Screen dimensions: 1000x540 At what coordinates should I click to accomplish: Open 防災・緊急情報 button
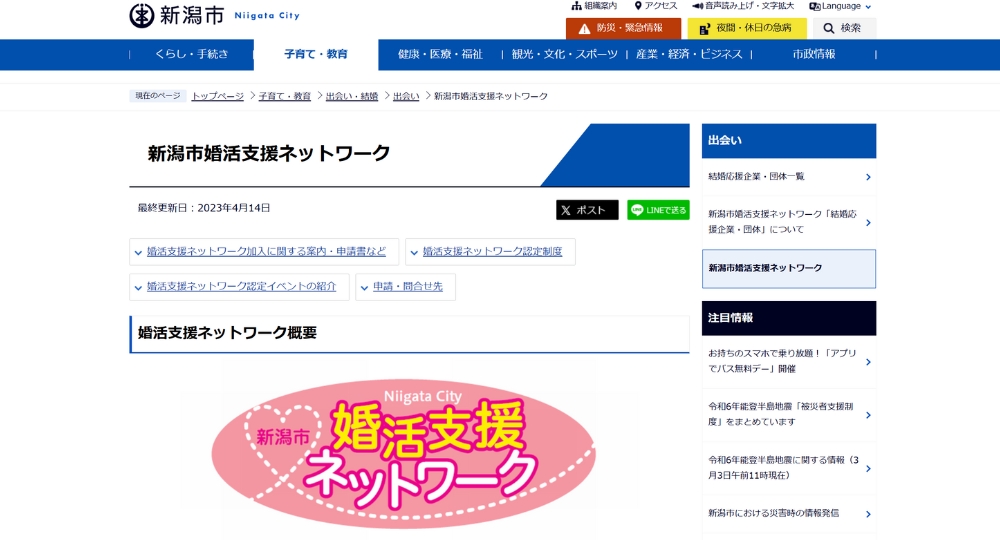pos(623,28)
